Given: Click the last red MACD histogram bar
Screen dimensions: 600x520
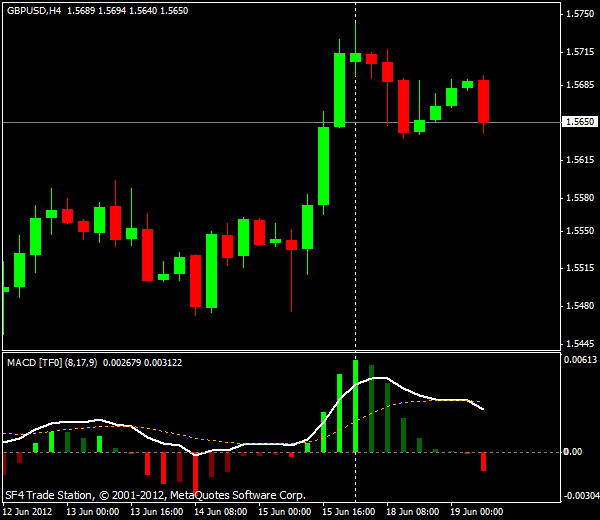Looking at the screenshot, I should (483, 461).
